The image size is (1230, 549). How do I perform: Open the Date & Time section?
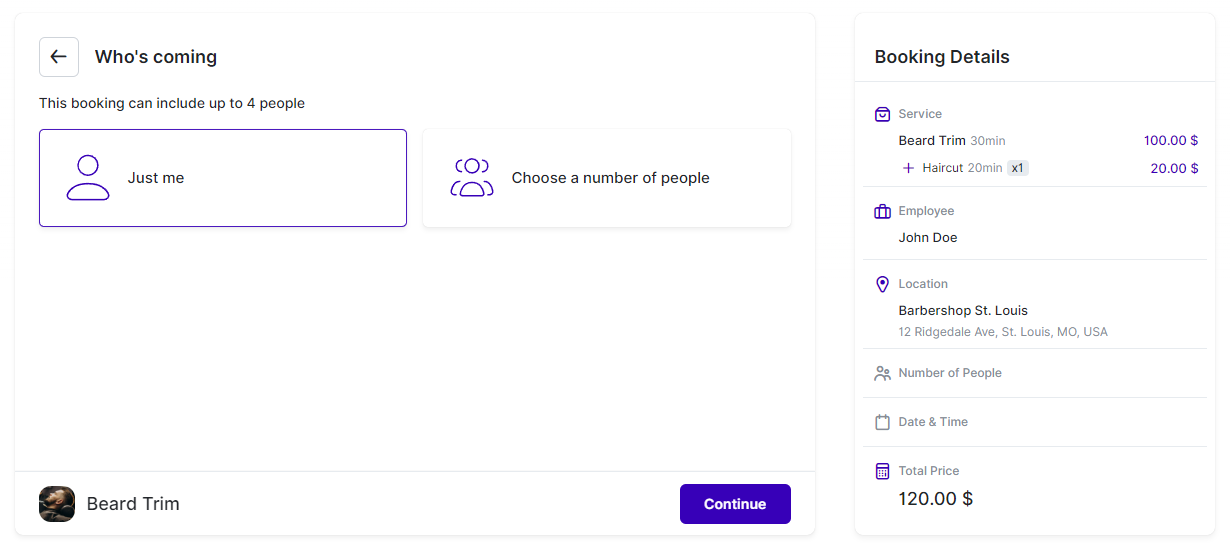tap(933, 422)
